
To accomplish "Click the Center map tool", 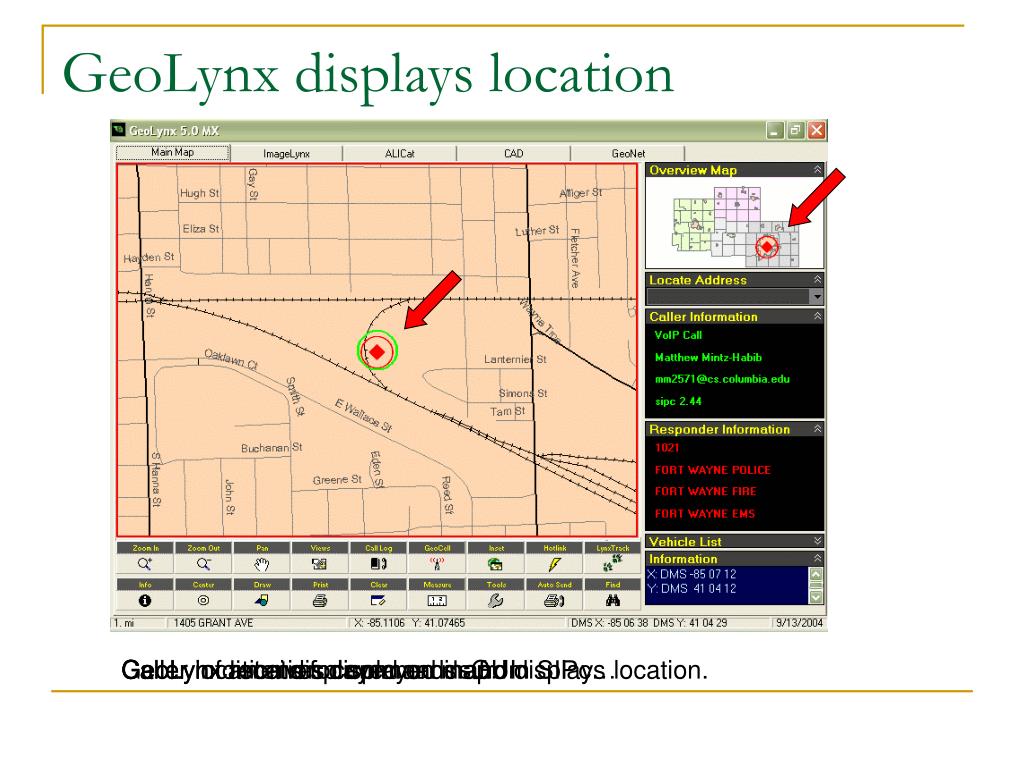I will 204,600.
